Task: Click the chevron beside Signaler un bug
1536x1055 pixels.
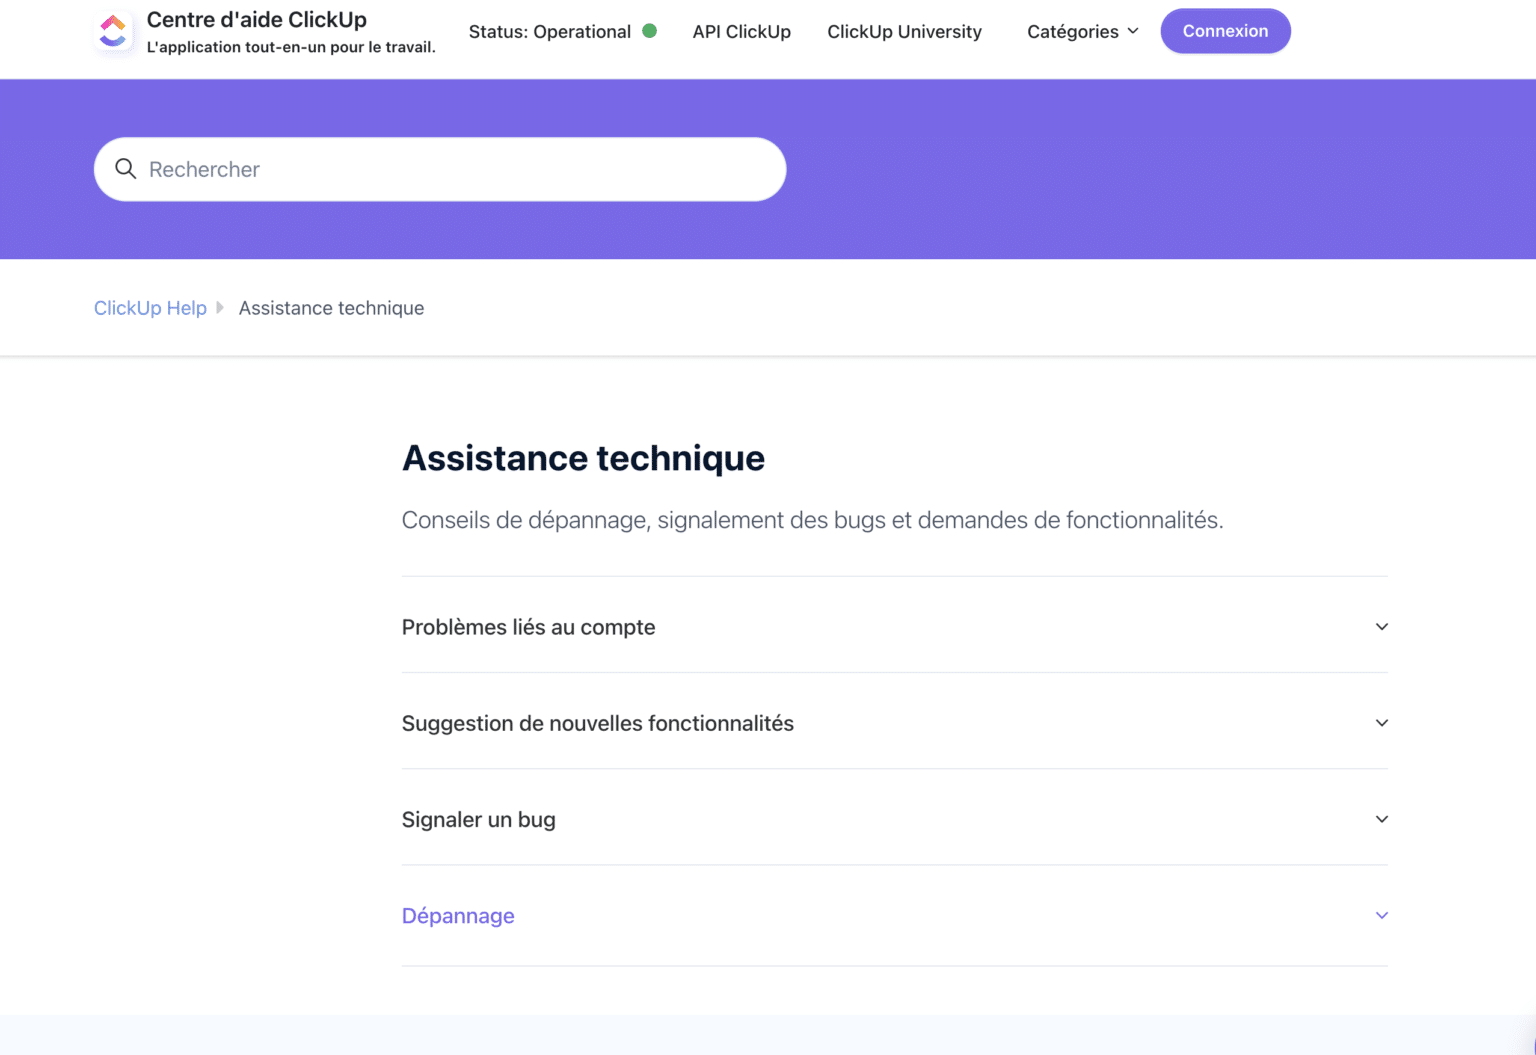Action: click(1381, 819)
